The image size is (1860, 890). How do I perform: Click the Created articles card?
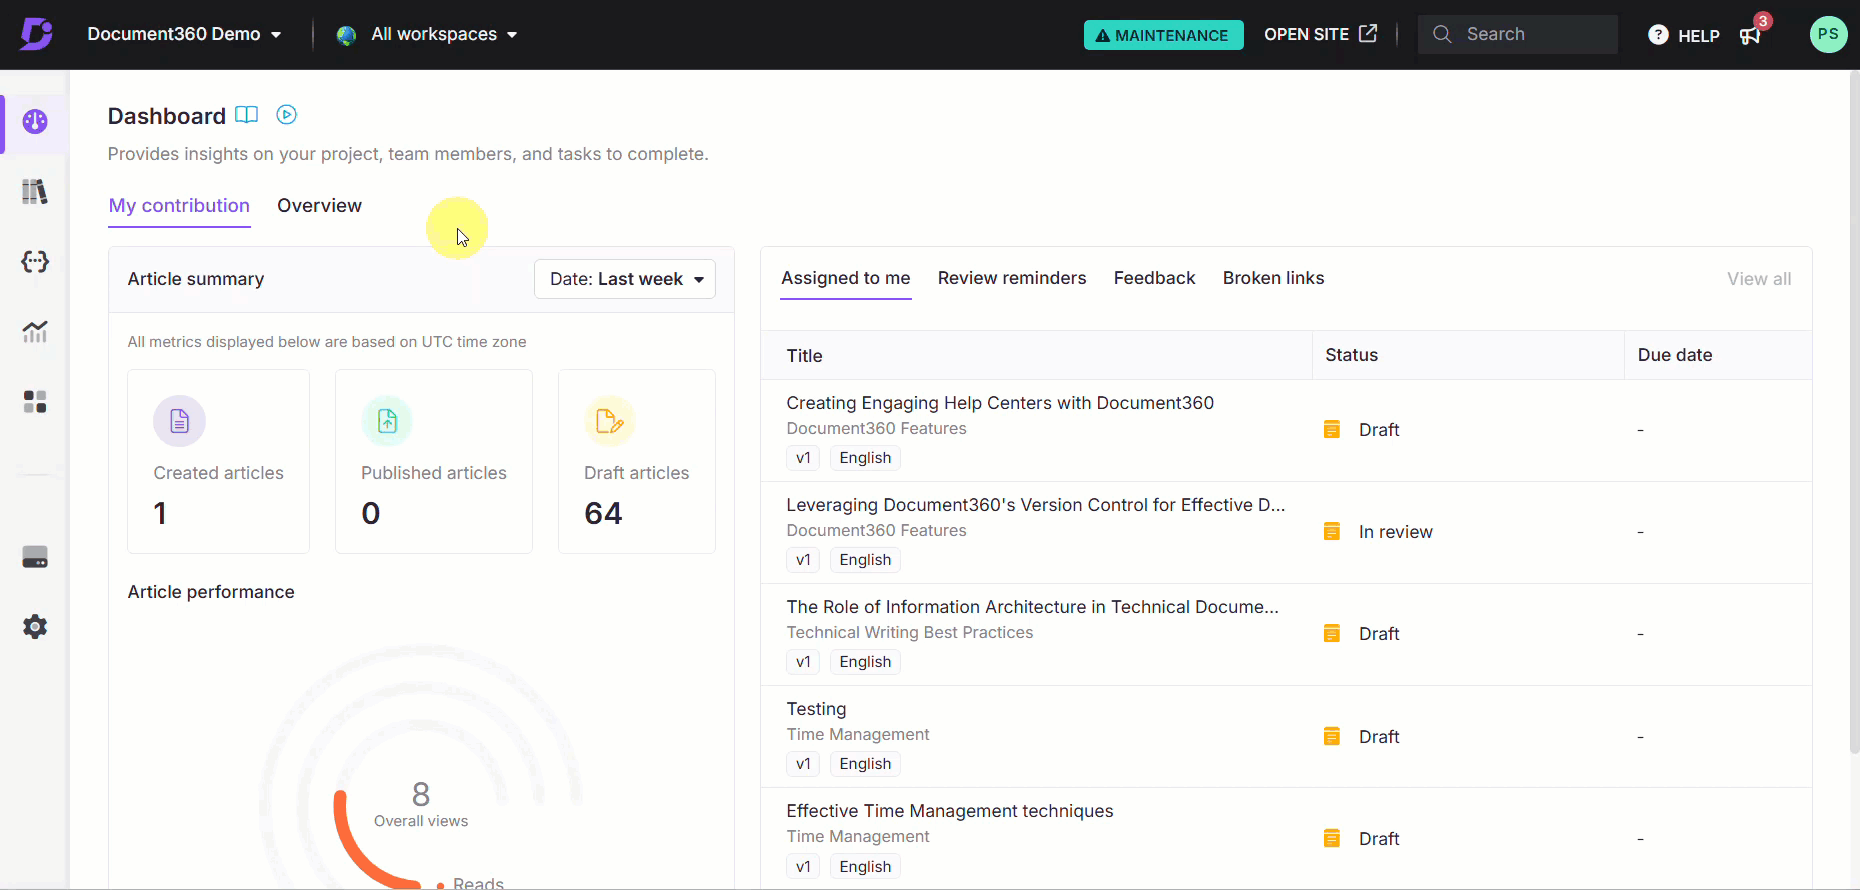[218, 461]
